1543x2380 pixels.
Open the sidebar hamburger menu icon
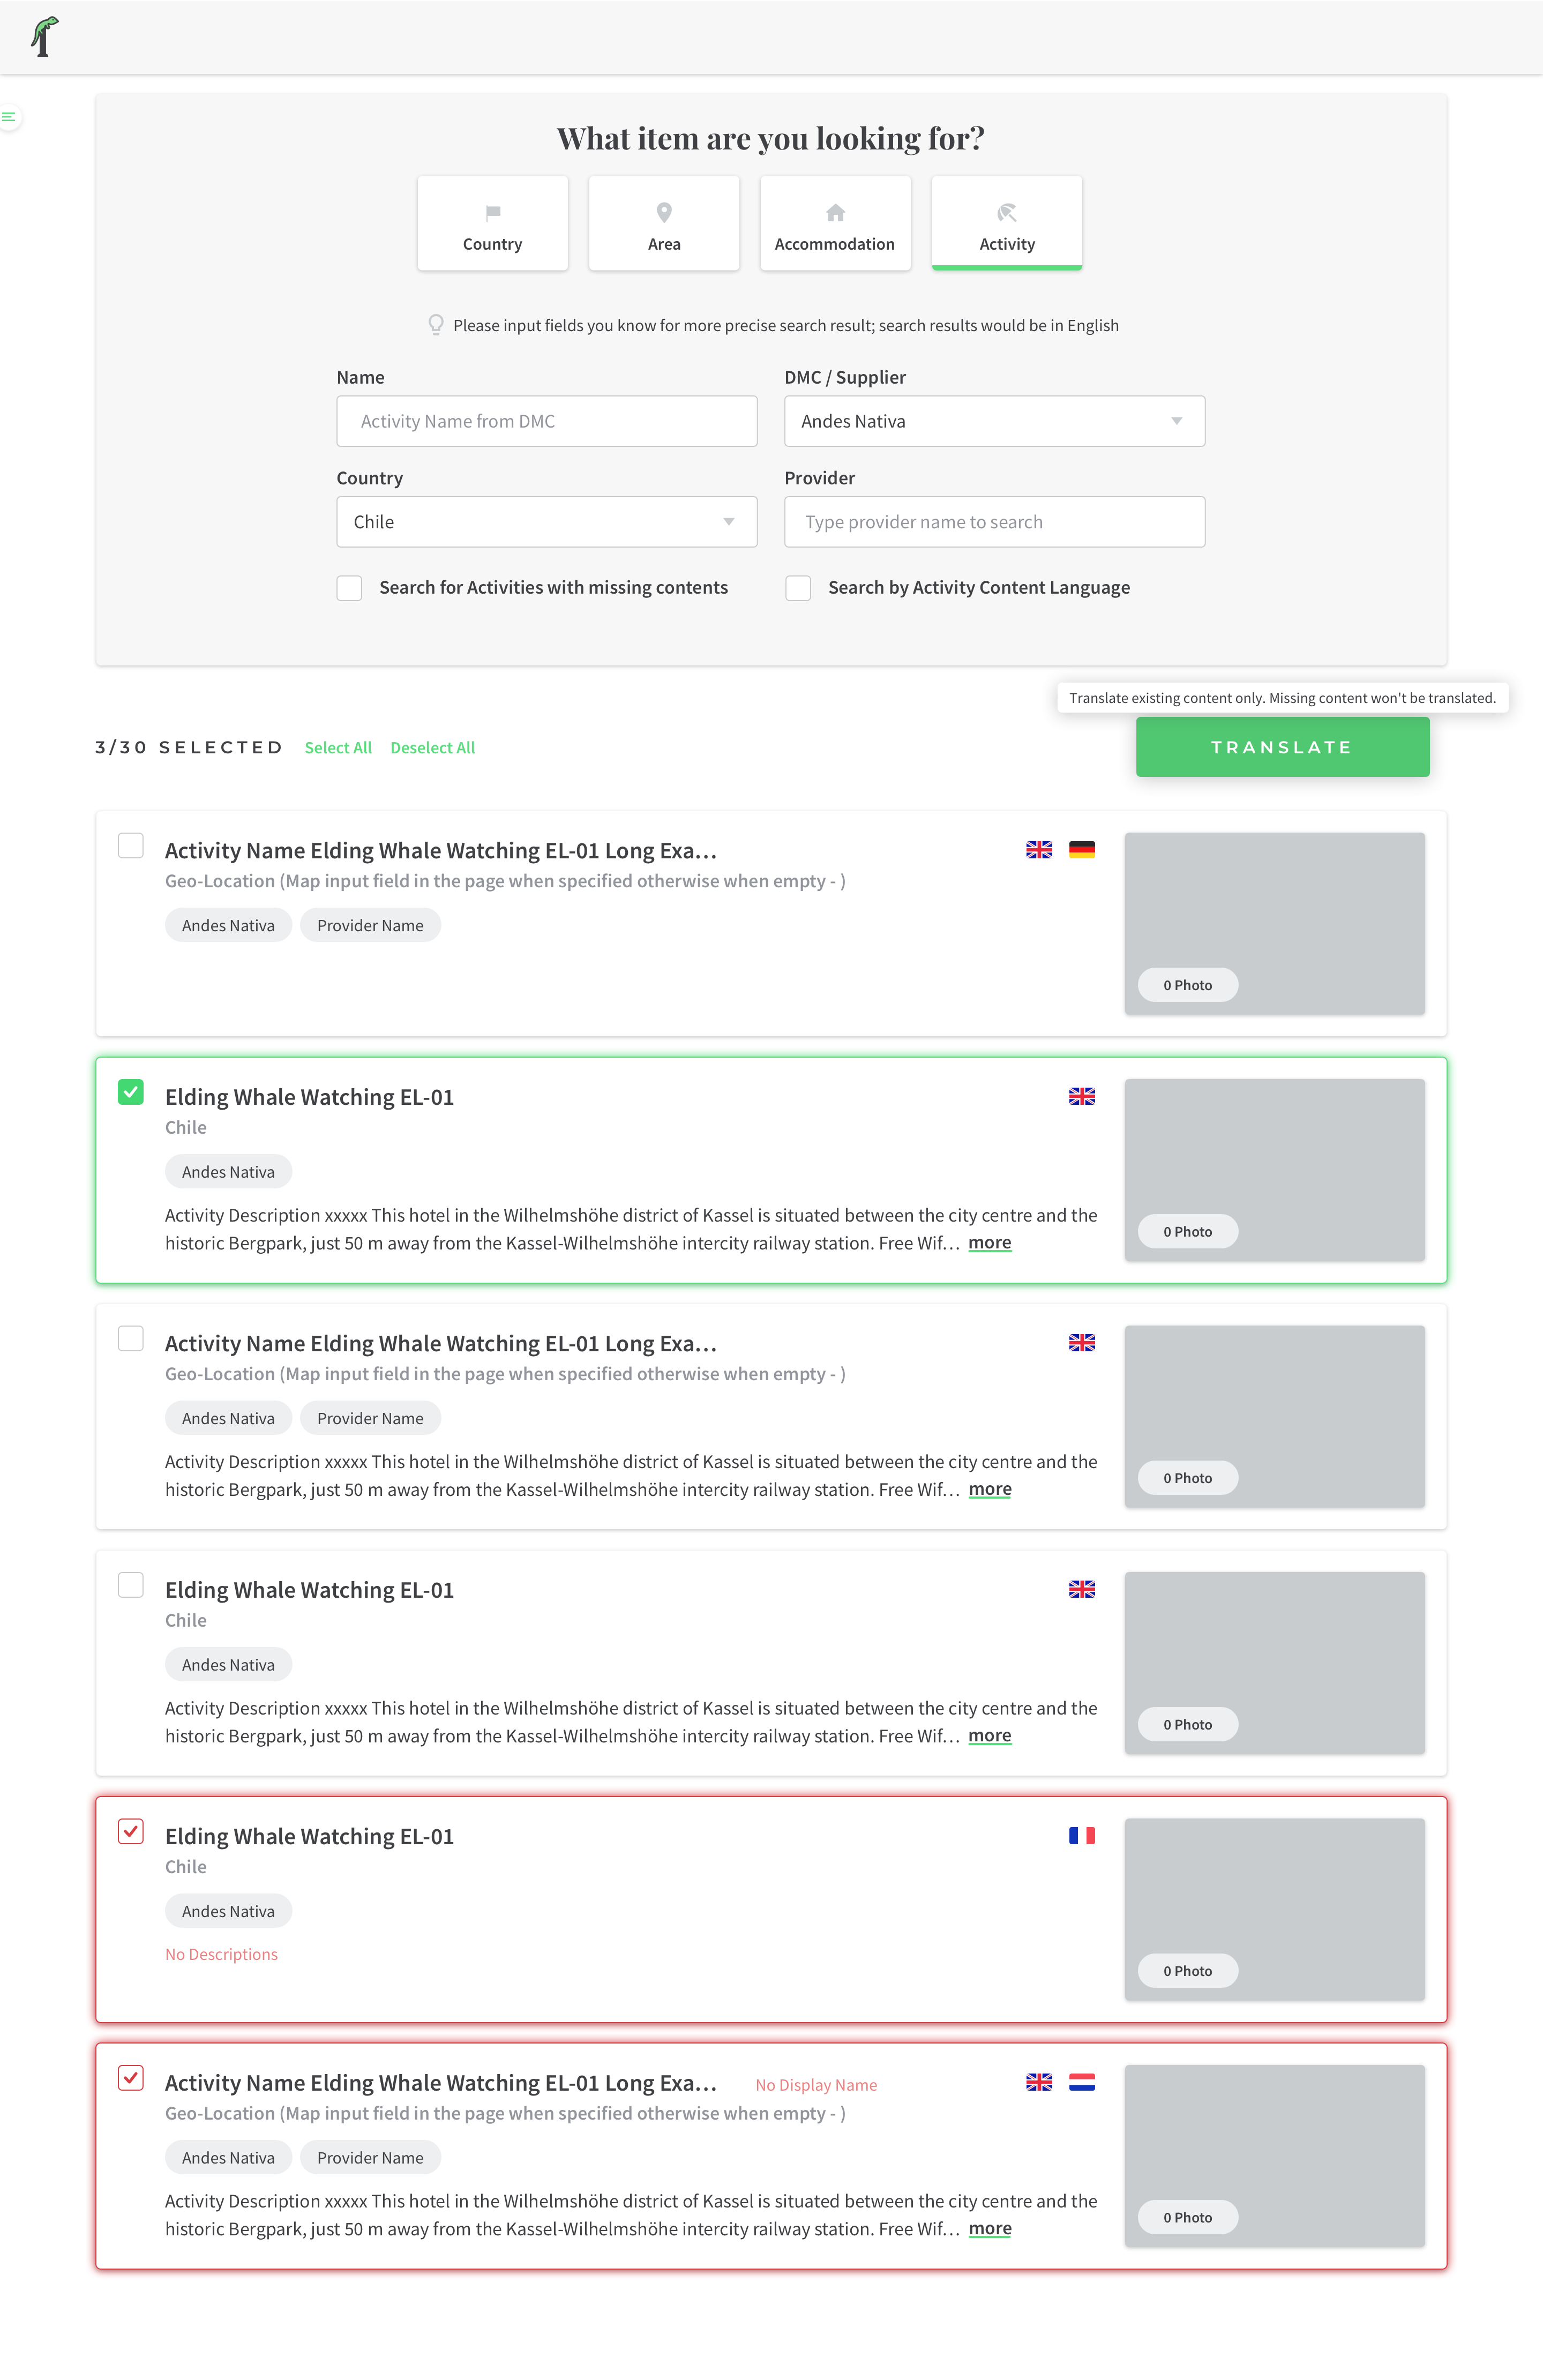9,117
